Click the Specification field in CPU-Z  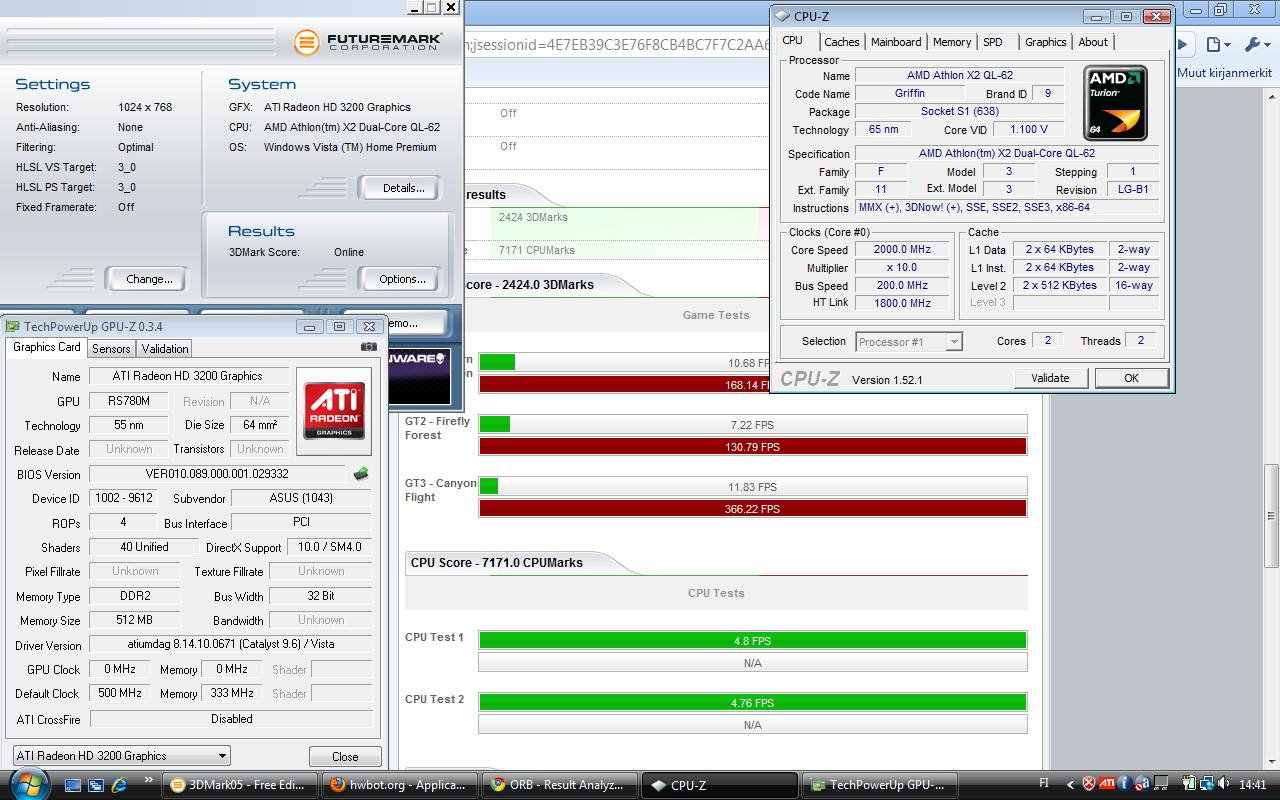pos(1007,154)
